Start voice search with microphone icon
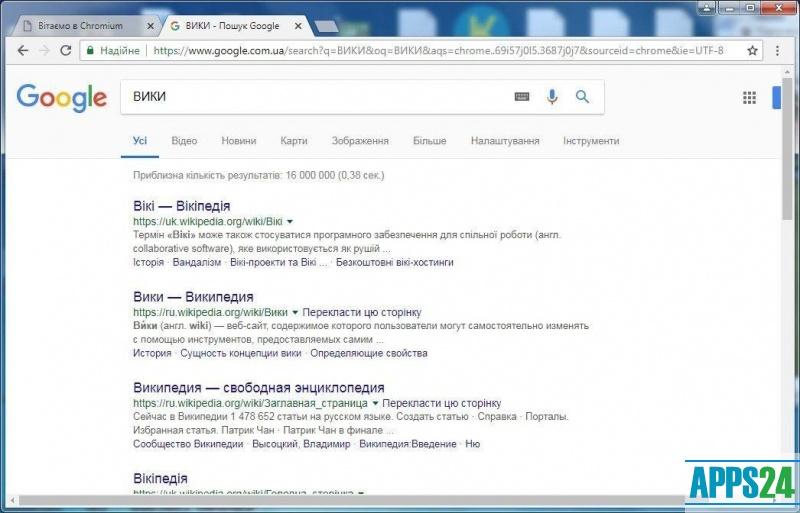Image resolution: width=800 pixels, height=513 pixels. (552, 97)
